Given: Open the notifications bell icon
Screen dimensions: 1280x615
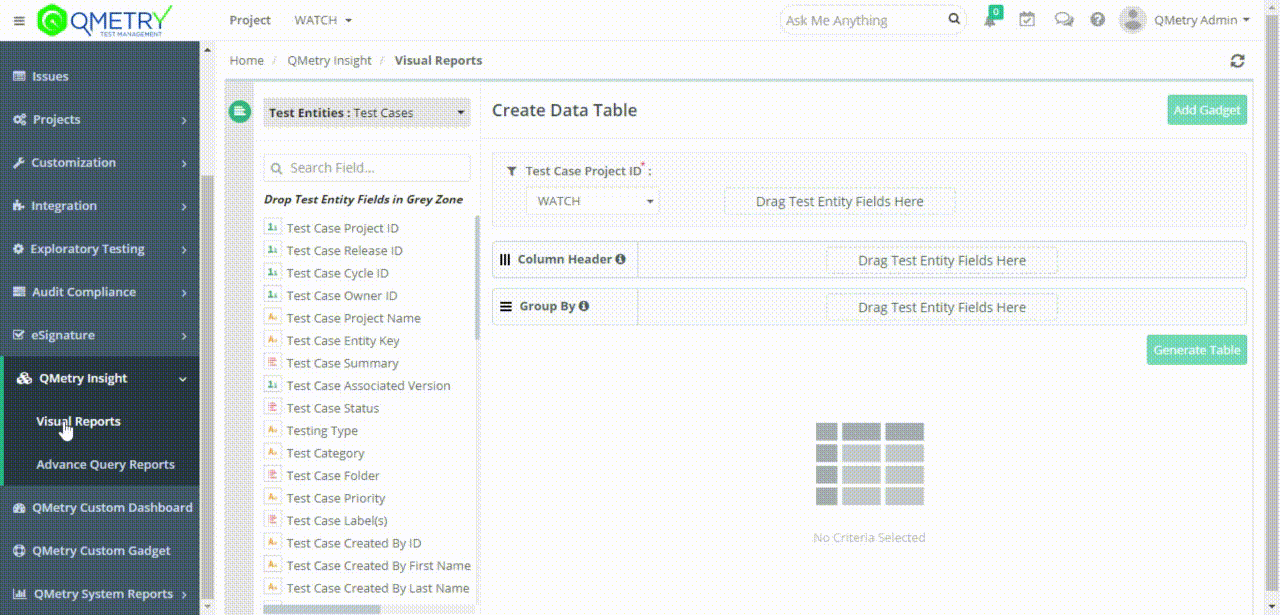Looking at the screenshot, I should [x=990, y=20].
